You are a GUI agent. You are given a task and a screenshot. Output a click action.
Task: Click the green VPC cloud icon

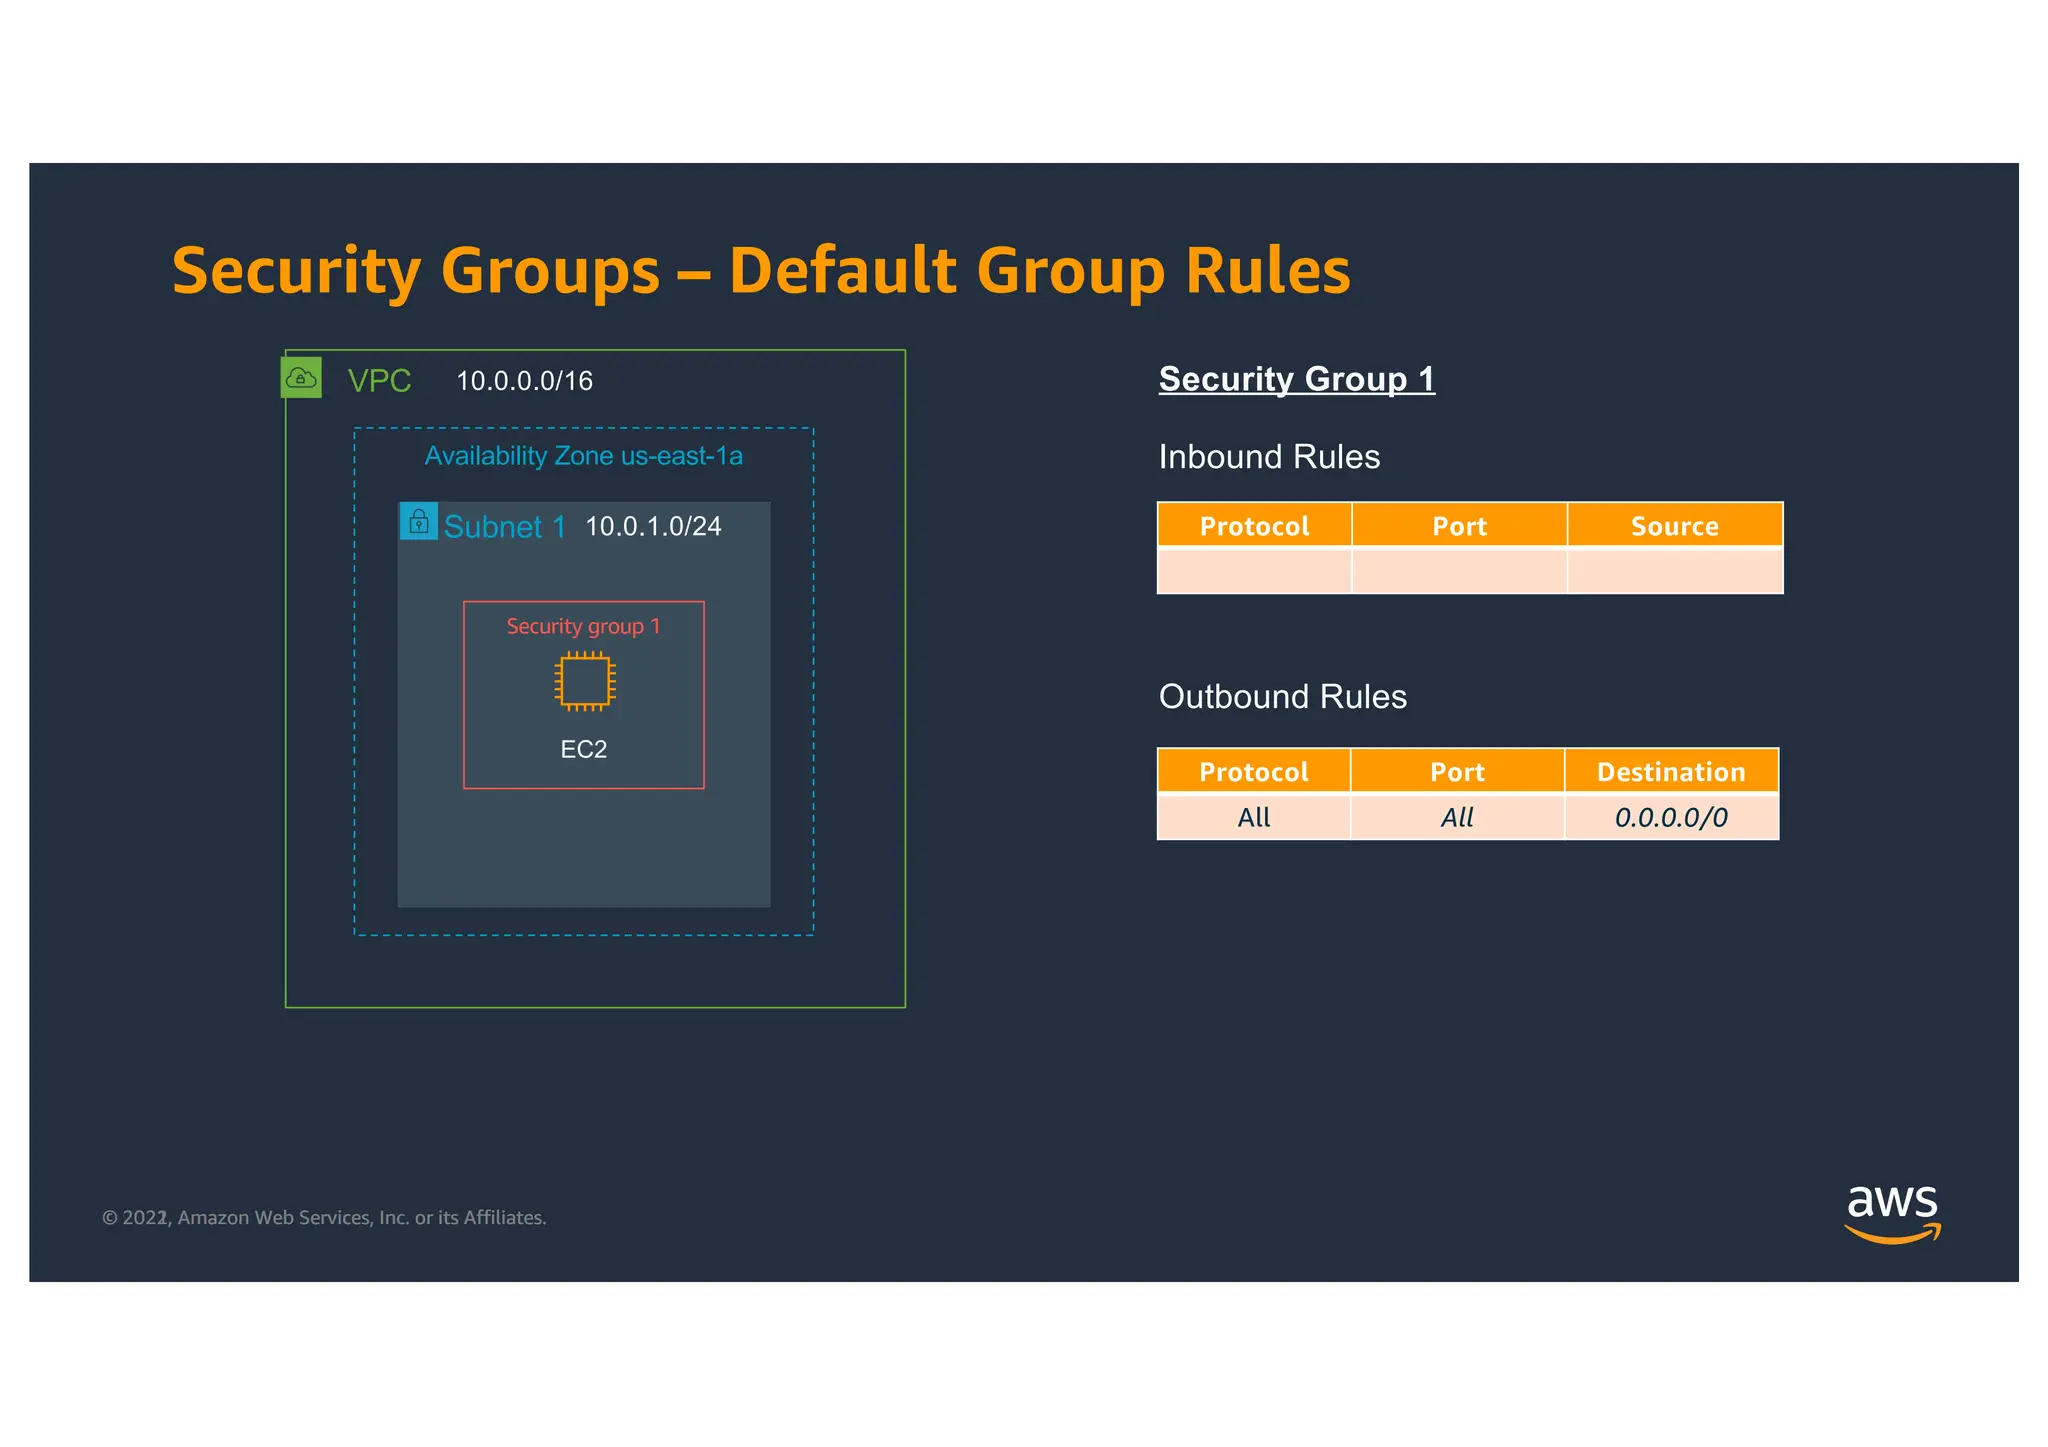(301, 378)
